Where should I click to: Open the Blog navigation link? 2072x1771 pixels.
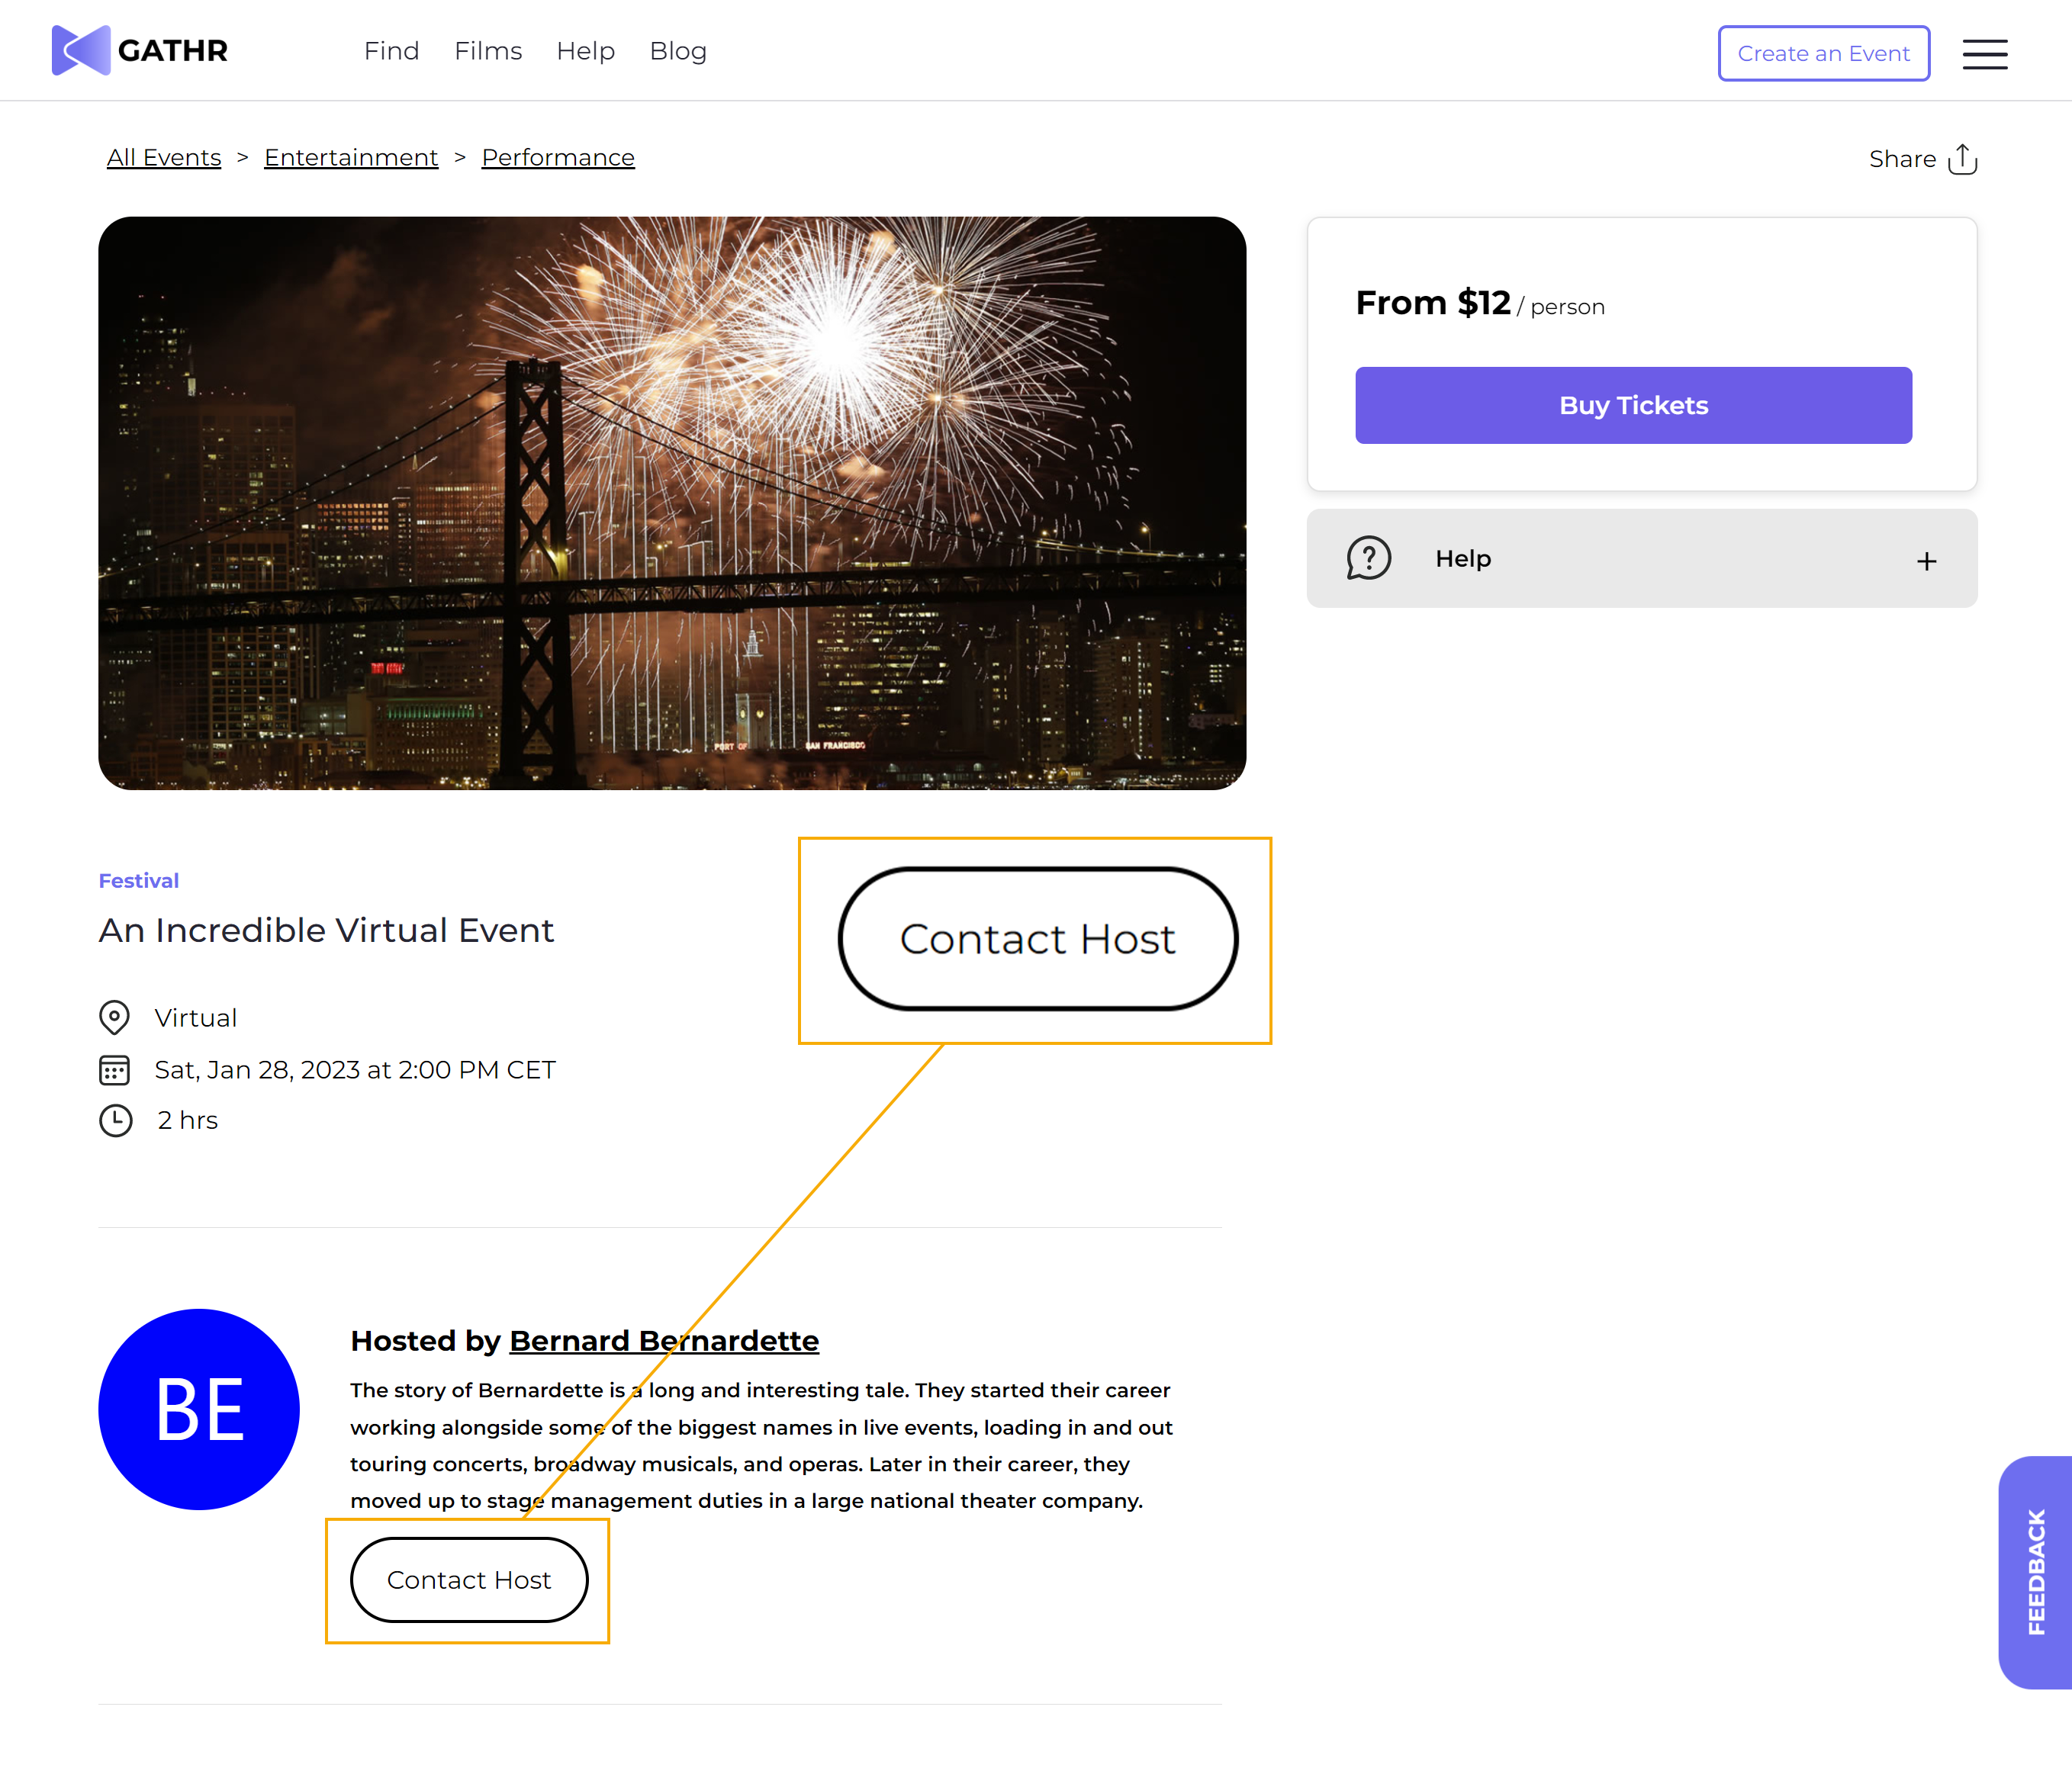(678, 51)
